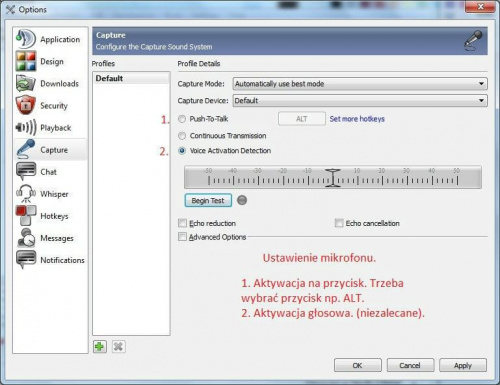Delete profile with the gray X icon
Viewport: 500px width, 385px height.
(x=118, y=347)
